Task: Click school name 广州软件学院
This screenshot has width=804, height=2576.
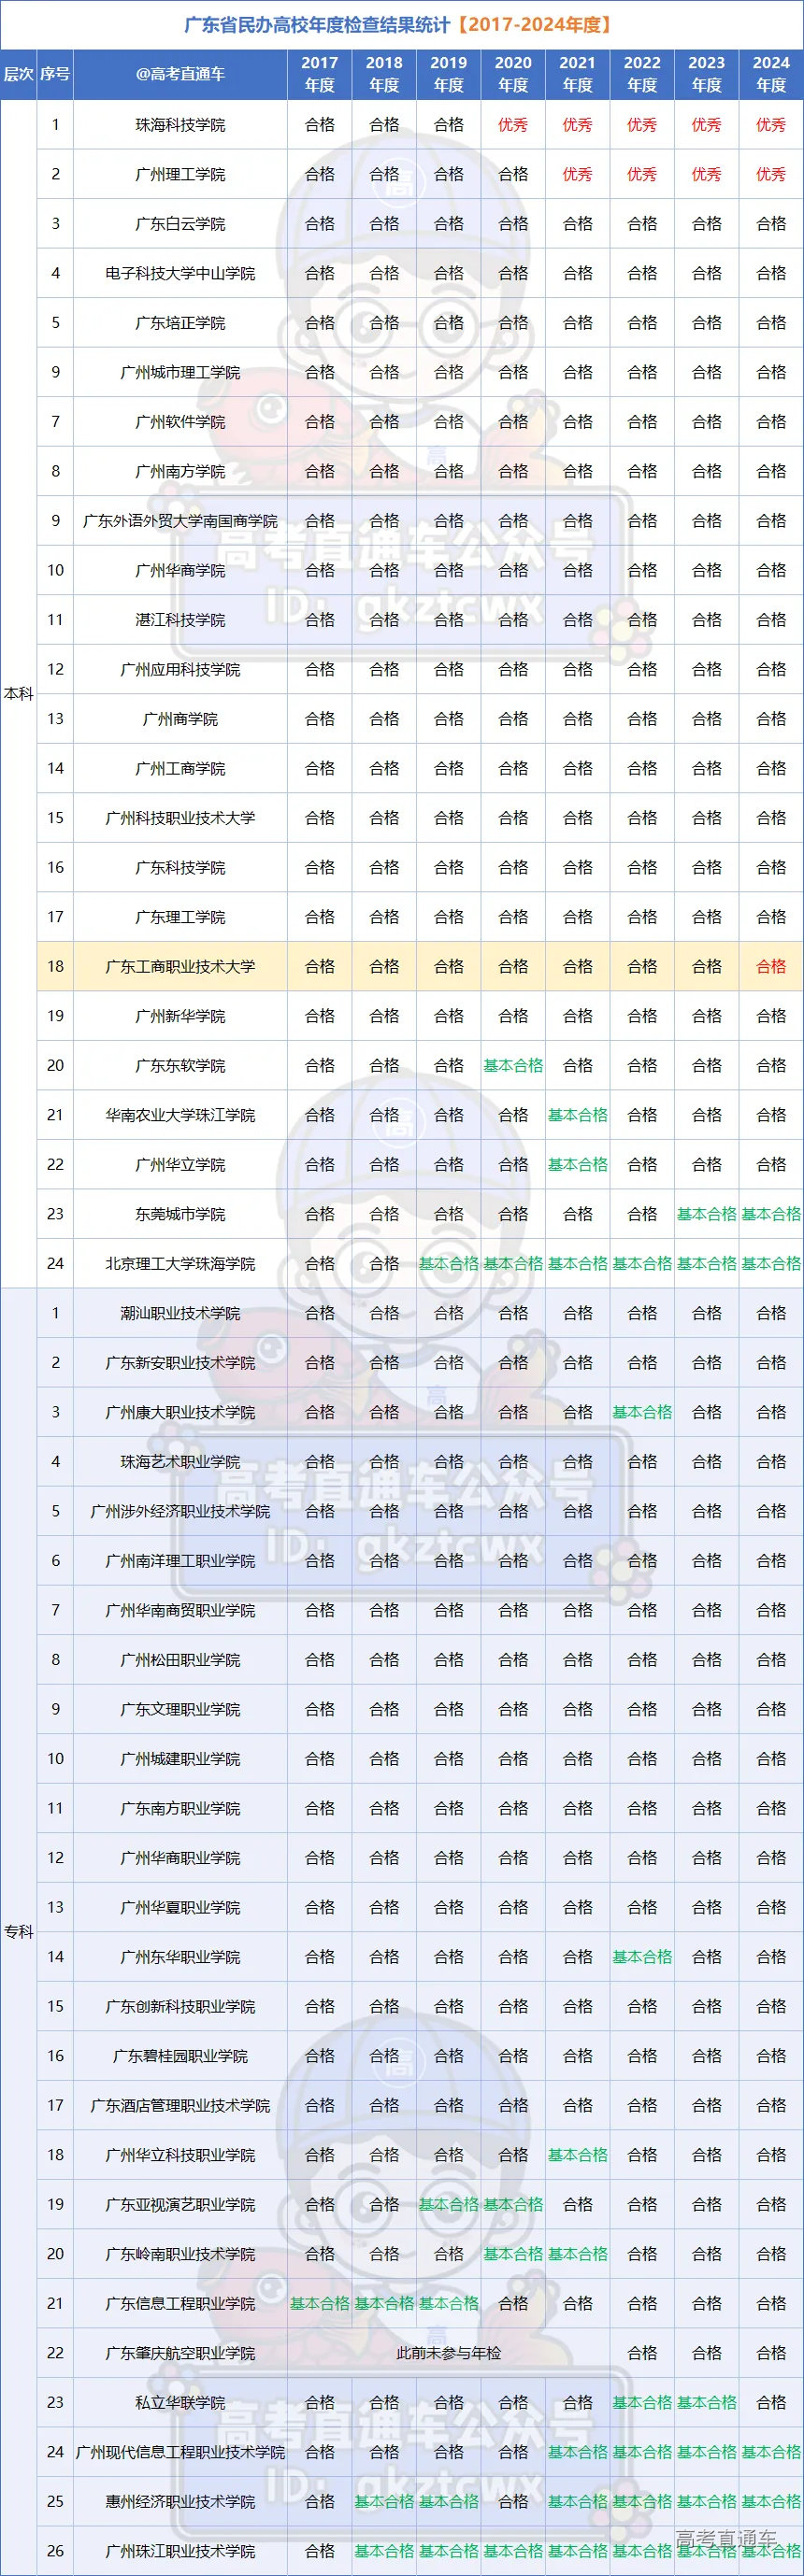Action: [x=180, y=422]
